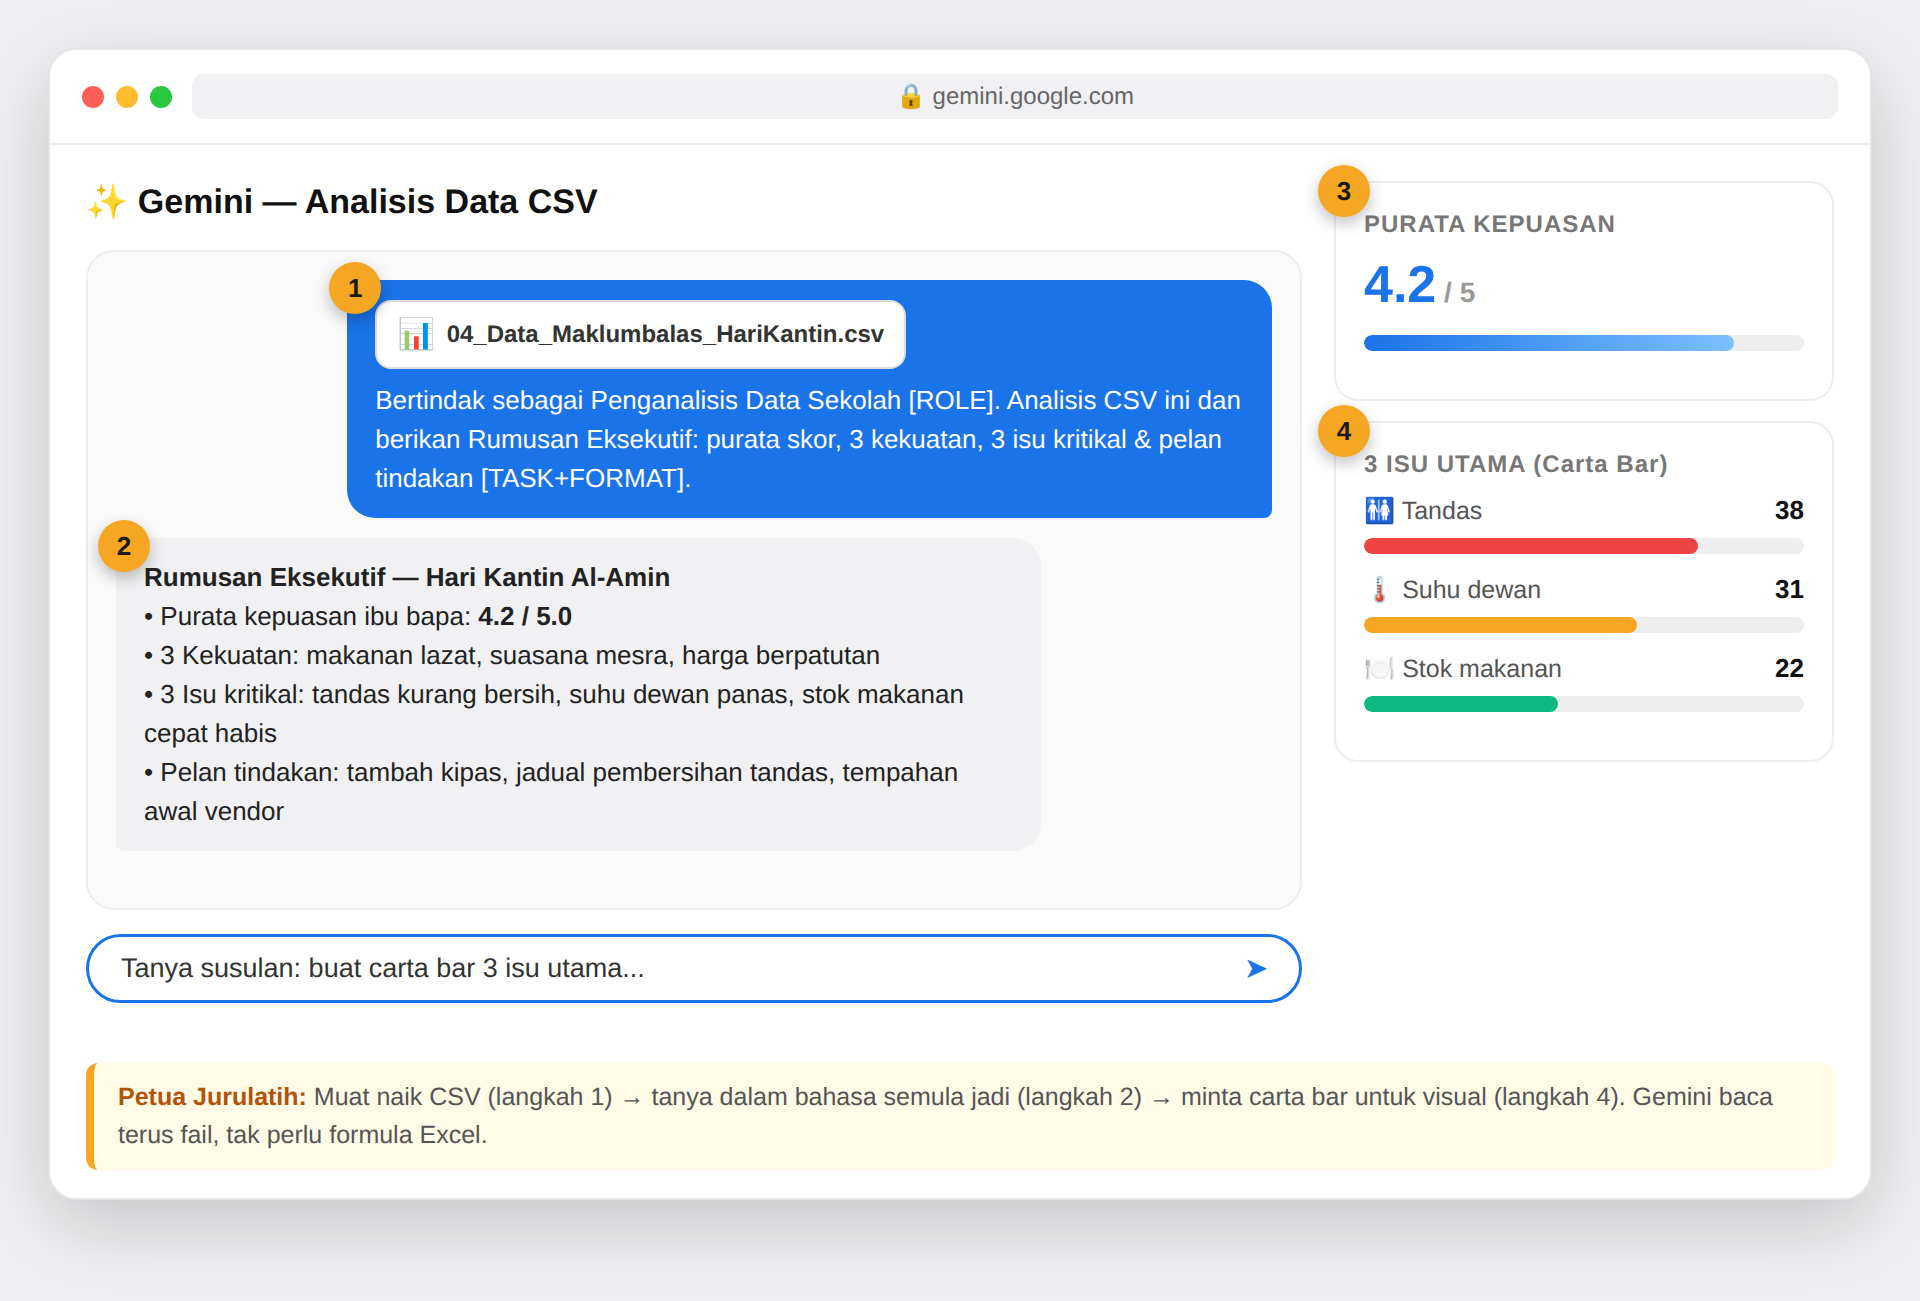This screenshot has height=1301, width=1920.
Task: Click the gemini.google.com address bar
Action: (x=1015, y=96)
